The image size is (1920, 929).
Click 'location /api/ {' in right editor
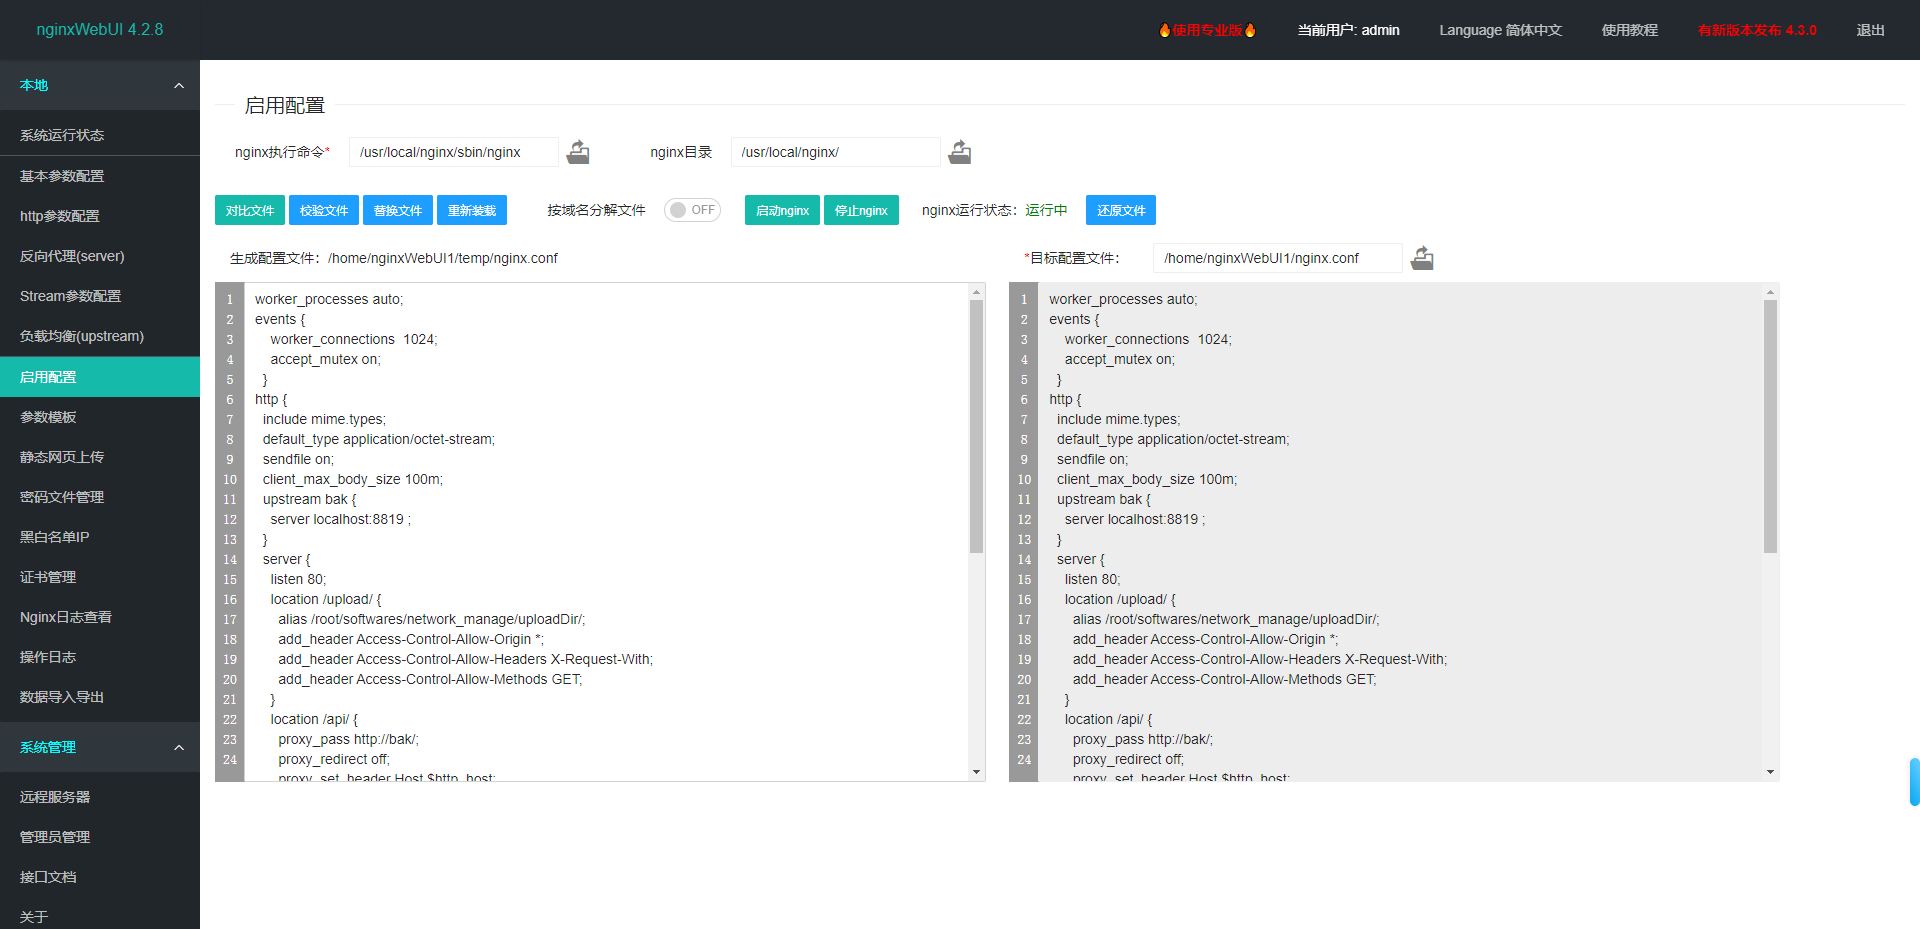pos(1108,719)
